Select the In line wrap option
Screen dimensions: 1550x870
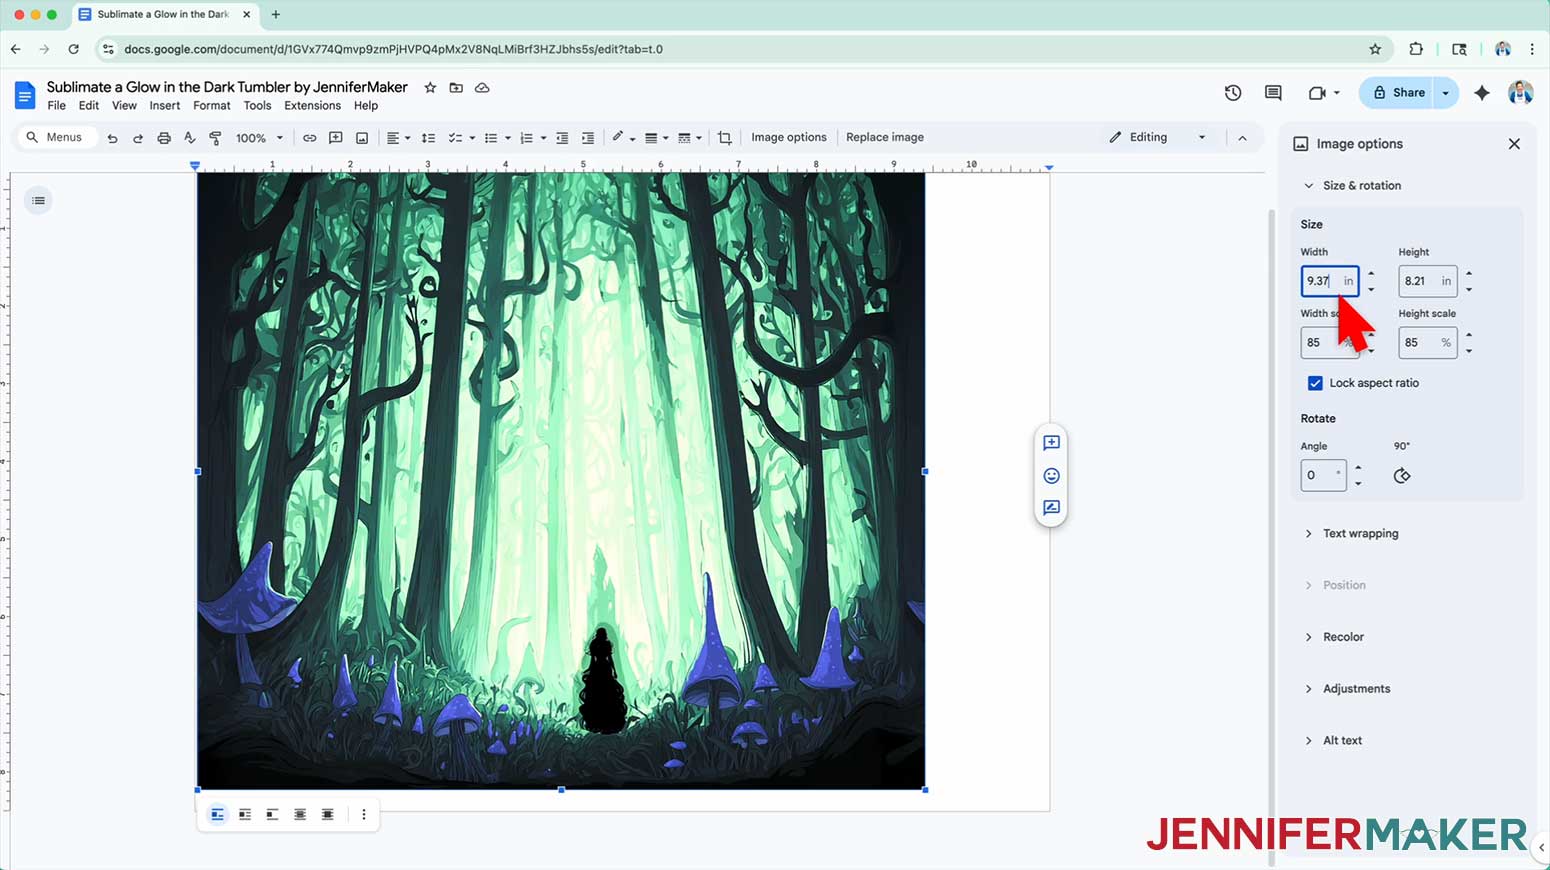click(x=217, y=815)
